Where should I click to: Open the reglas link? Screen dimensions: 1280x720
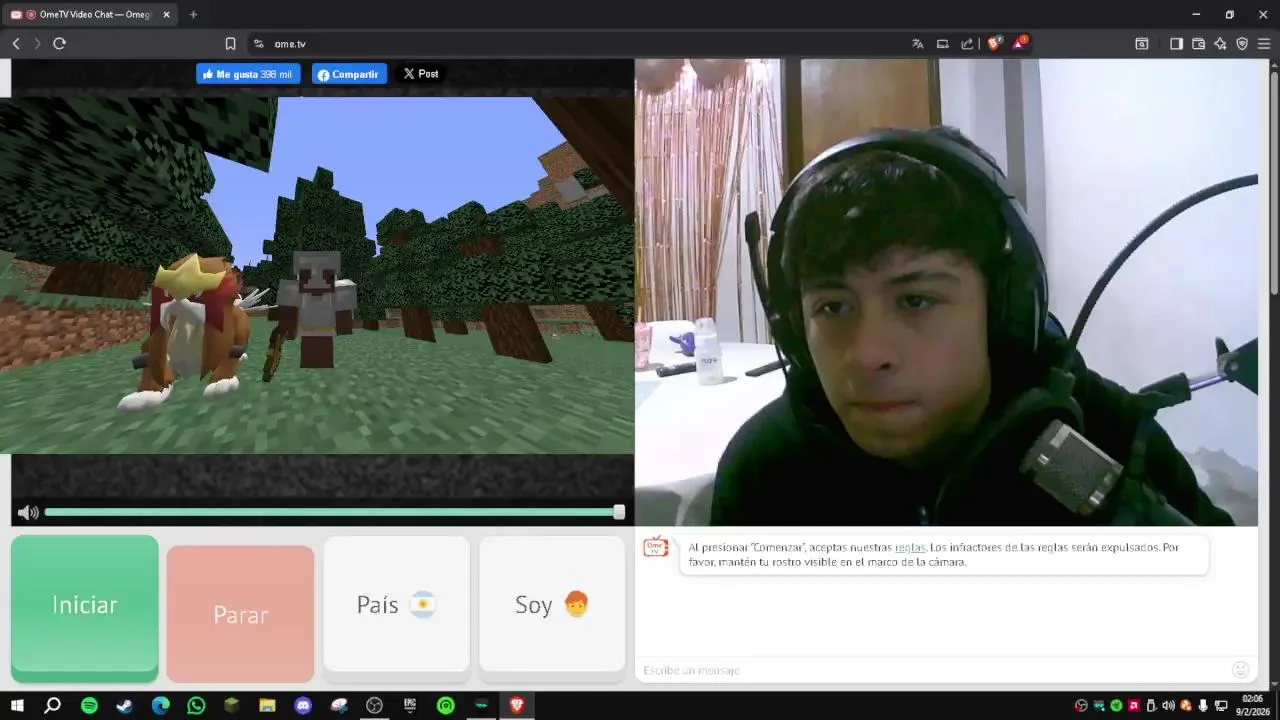tap(910, 548)
